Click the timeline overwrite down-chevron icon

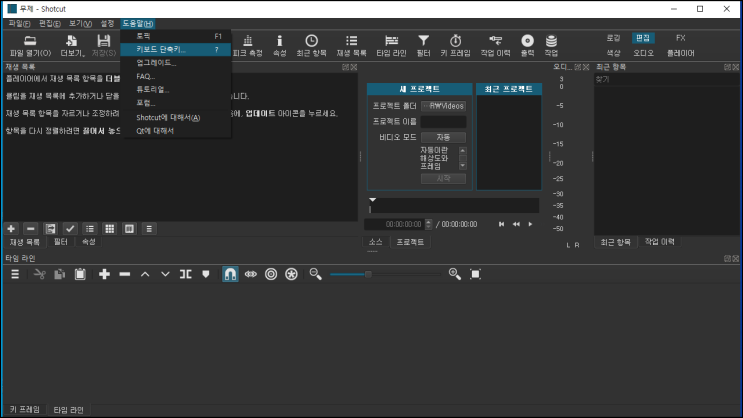165,274
